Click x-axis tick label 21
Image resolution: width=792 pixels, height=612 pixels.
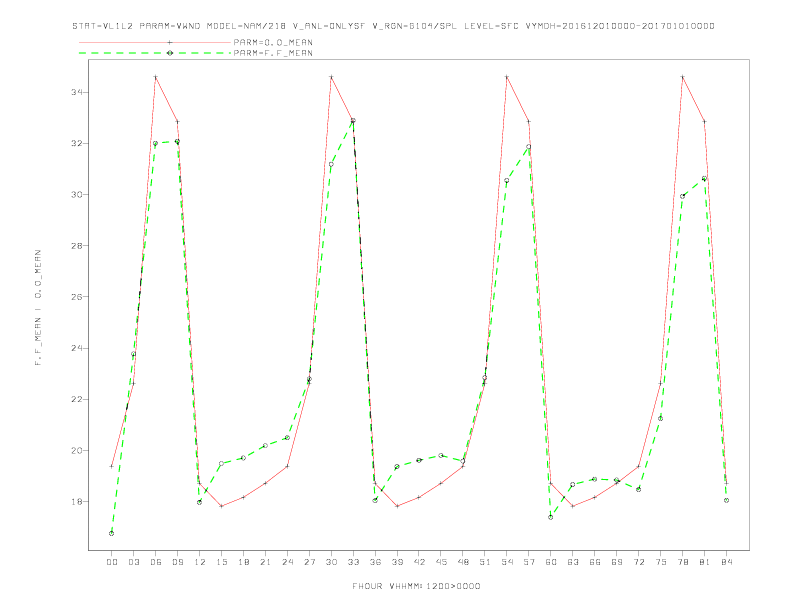click(265, 562)
